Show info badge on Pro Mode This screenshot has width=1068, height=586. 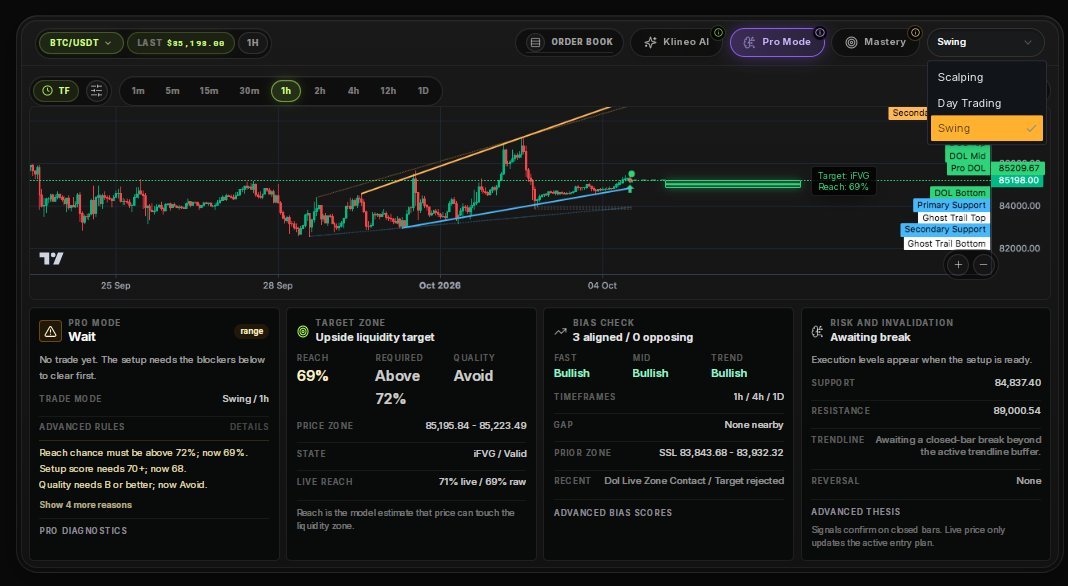point(820,32)
